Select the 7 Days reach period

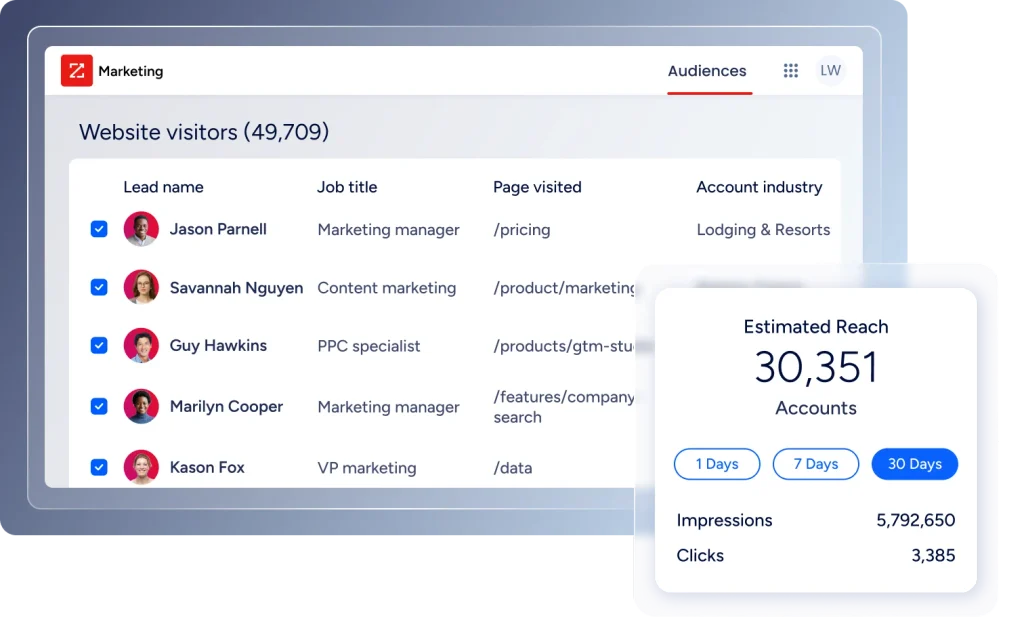[x=816, y=464]
